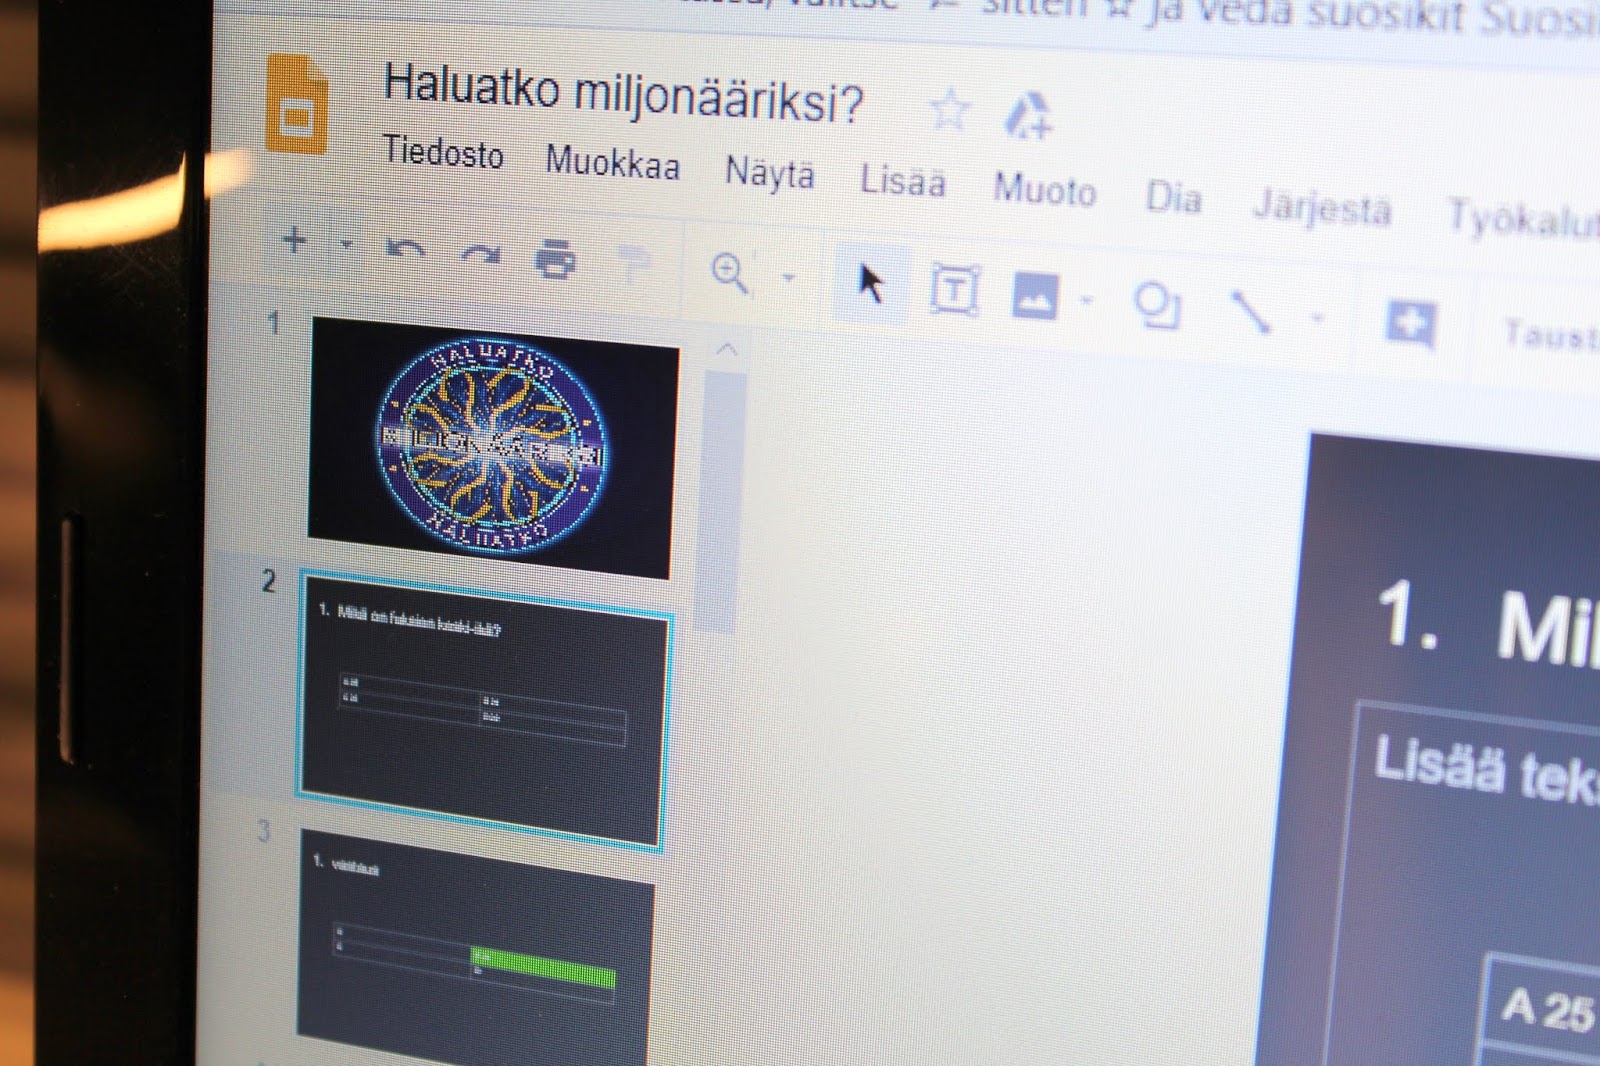Open the Työkalut menu
Viewport: 1600px width, 1066px height.
pyautogui.click(x=1523, y=218)
